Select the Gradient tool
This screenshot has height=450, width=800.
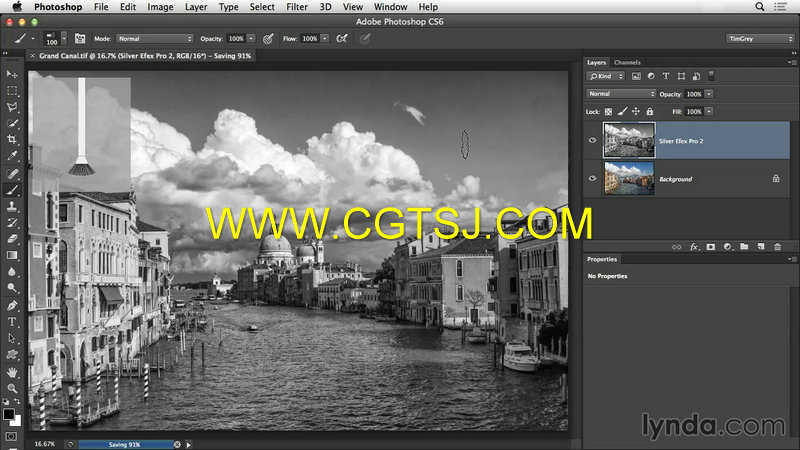tap(12, 255)
